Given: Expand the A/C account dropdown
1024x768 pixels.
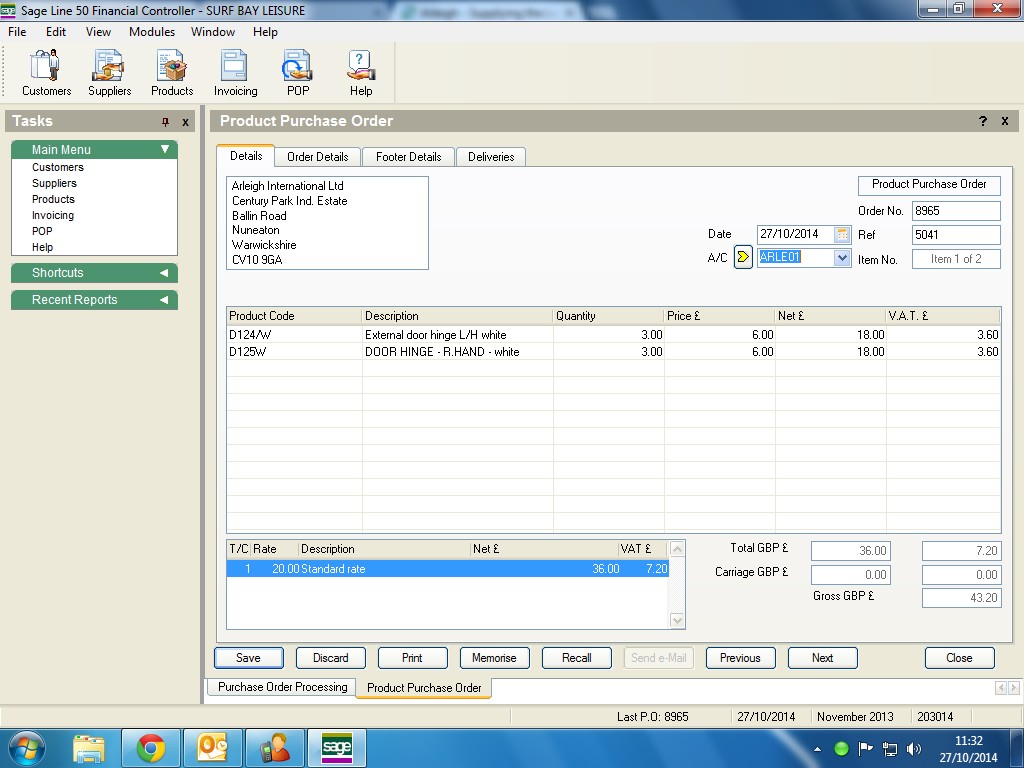Looking at the screenshot, I should (x=841, y=258).
